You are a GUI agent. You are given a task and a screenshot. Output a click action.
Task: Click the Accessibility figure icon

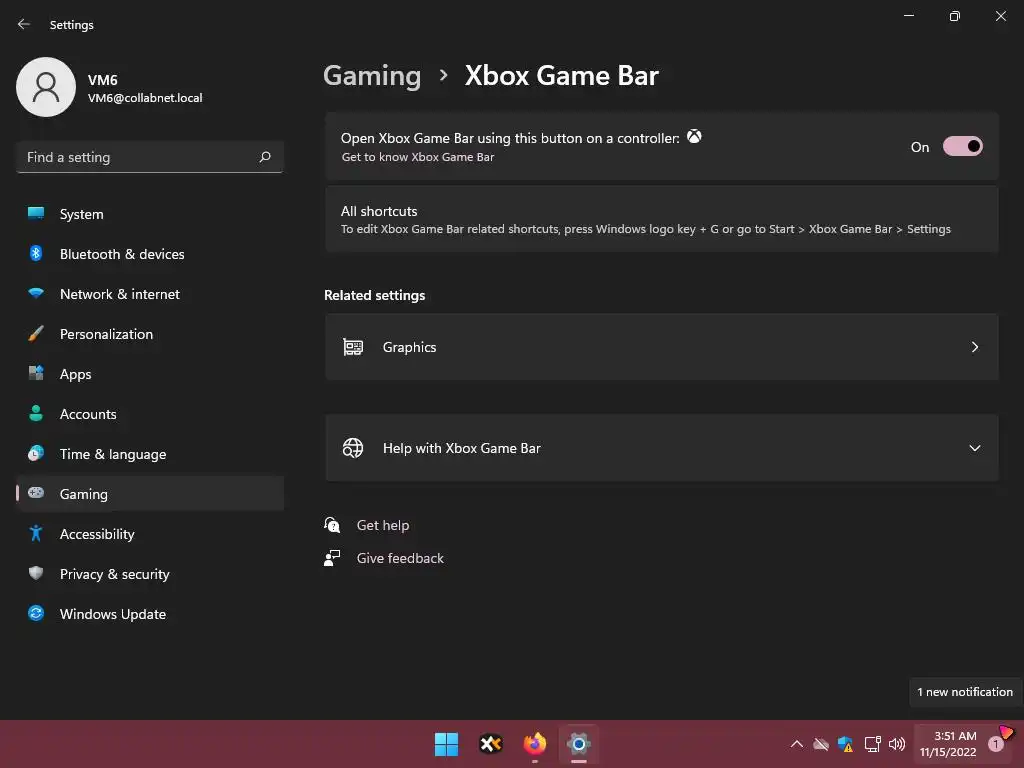(36, 534)
